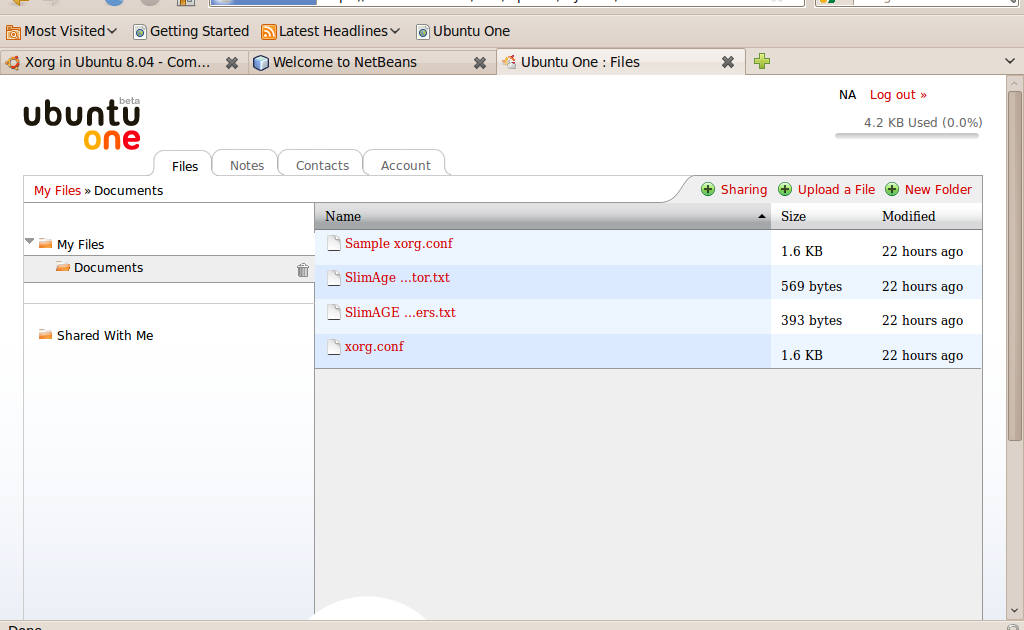Click the green plus icon beside Upload a File
This screenshot has width=1024, height=630.
pyautogui.click(x=785, y=189)
